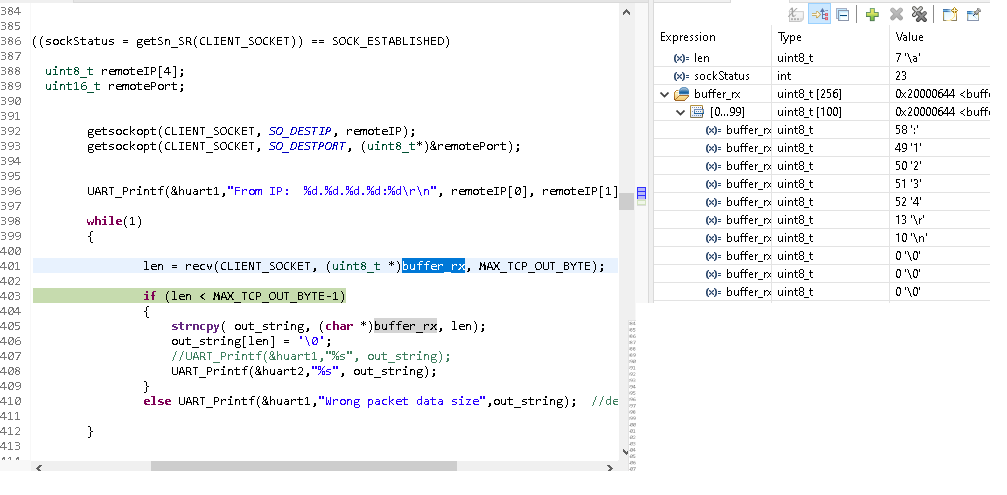Image resolution: width=1007 pixels, height=495 pixels.
Task: Click MAX_TCP_OUT_BYTE in the recv call
Action: [x=535, y=266]
